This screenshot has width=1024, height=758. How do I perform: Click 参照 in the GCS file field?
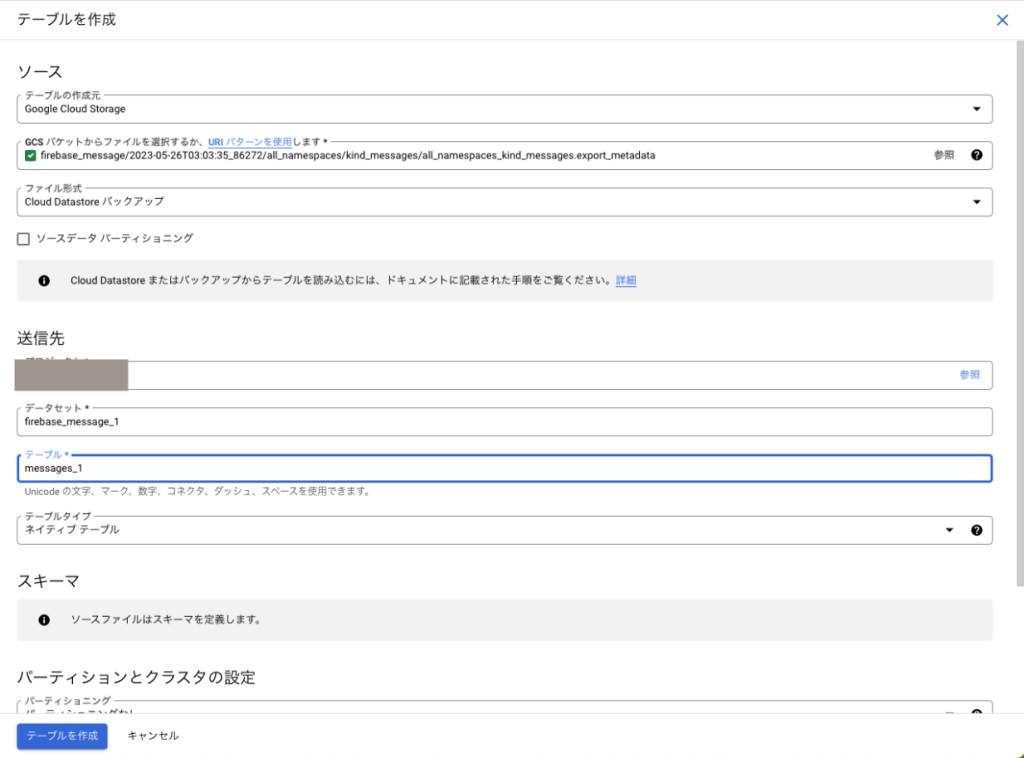coord(944,155)
